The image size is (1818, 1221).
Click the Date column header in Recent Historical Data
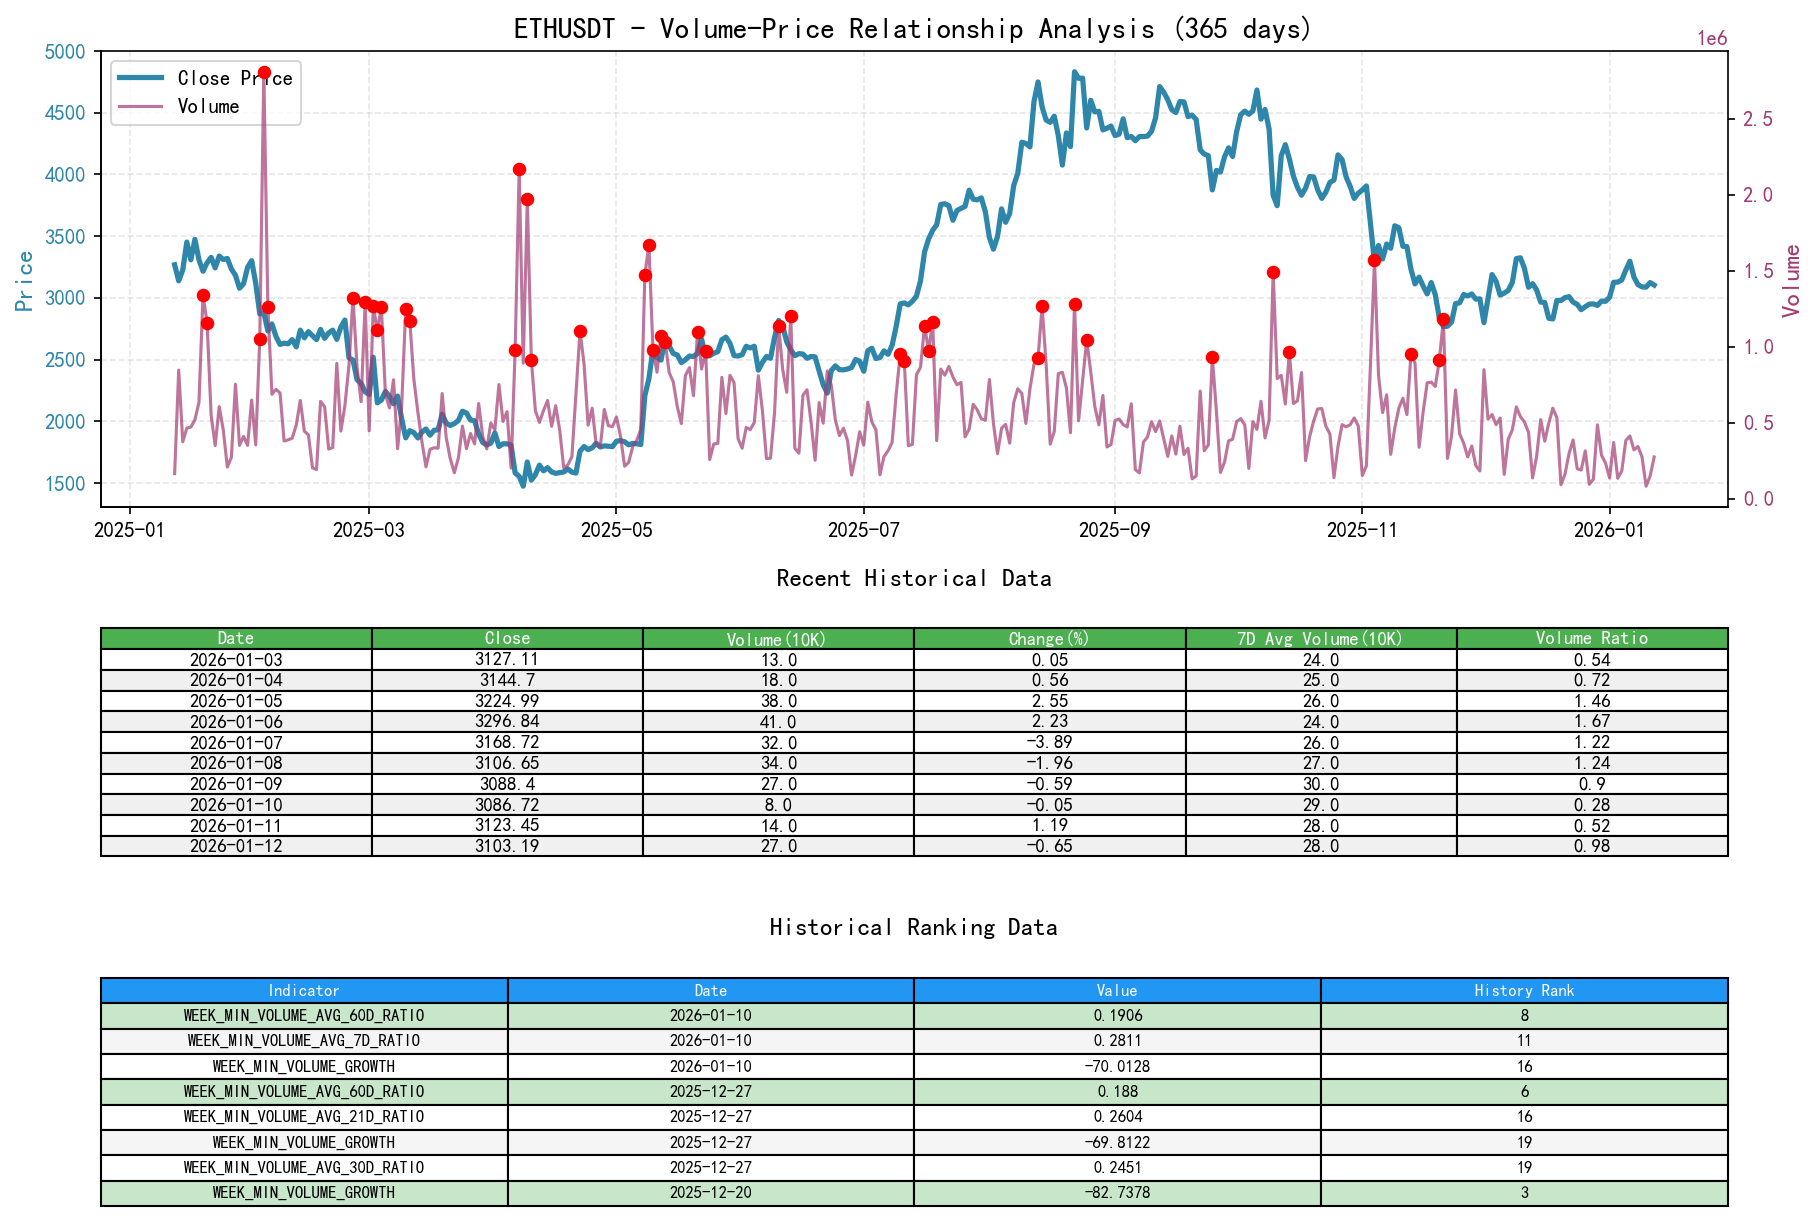click(x=235, y=638)
